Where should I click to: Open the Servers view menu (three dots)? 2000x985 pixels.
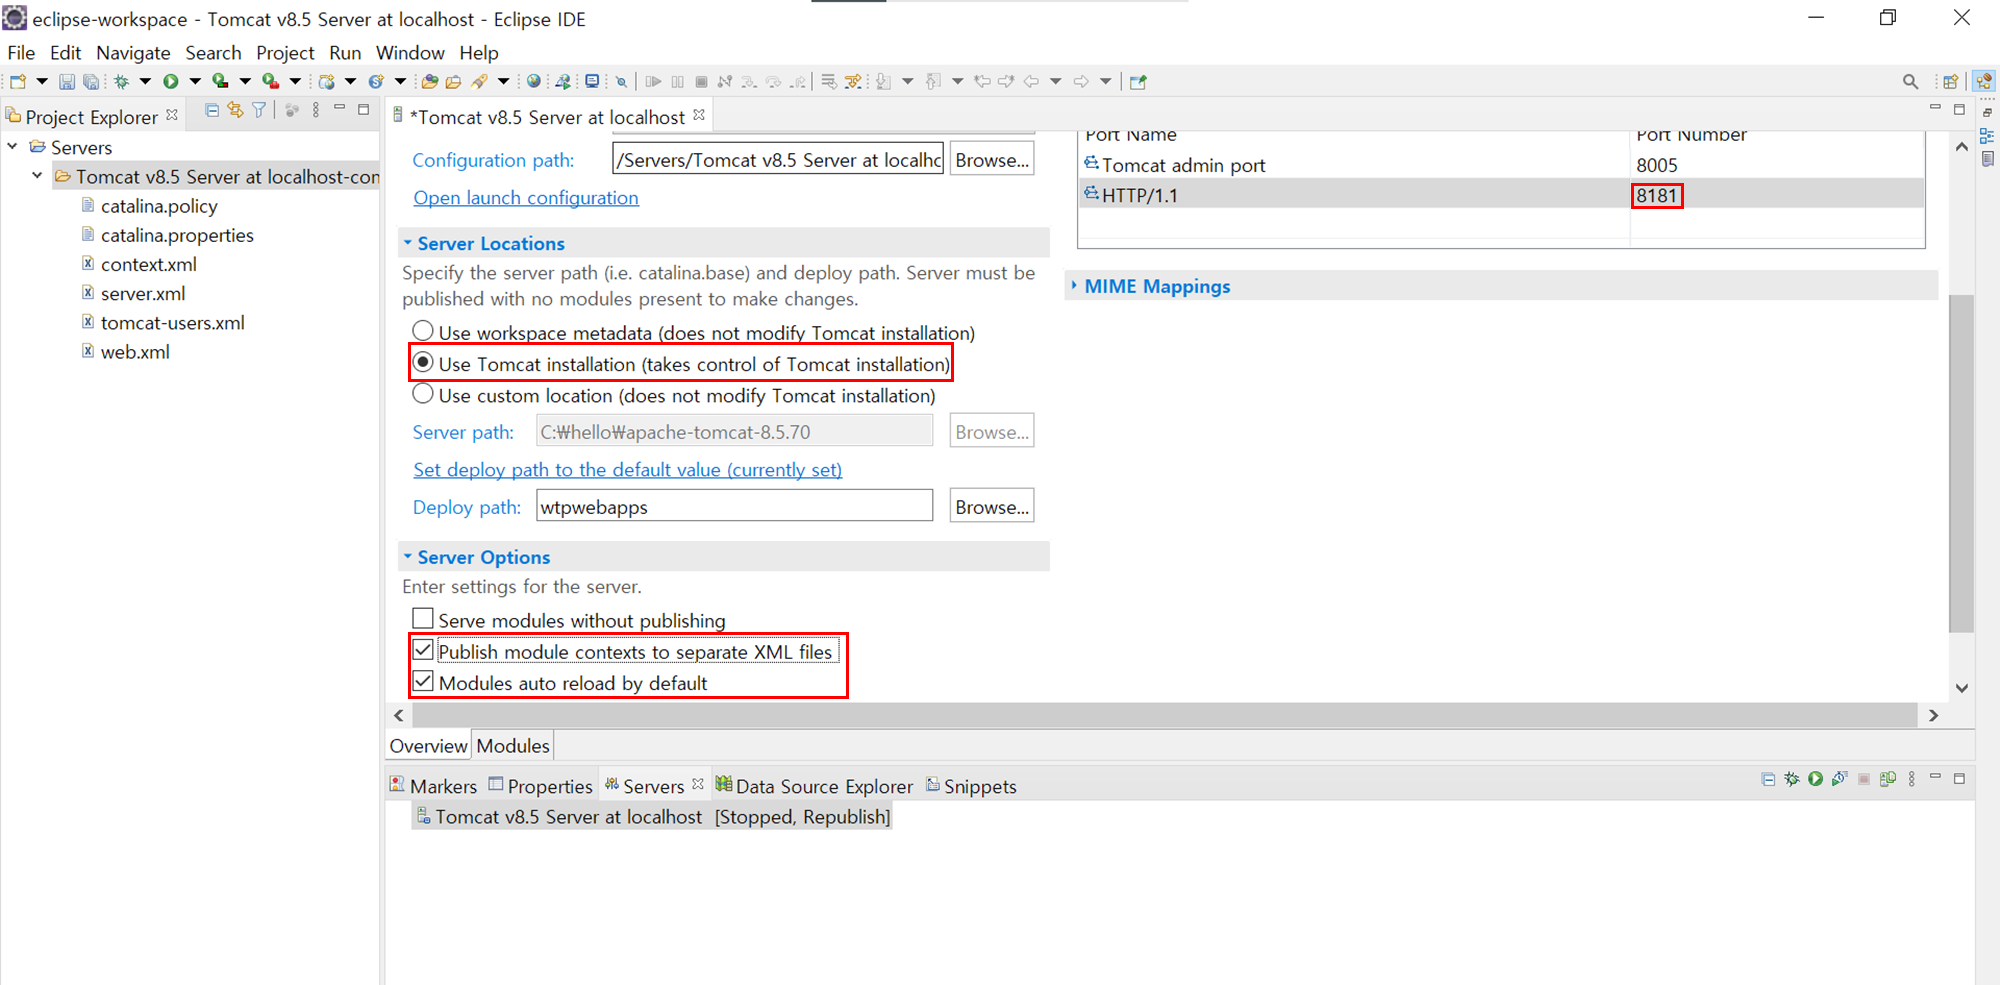tap(1912, 779)
